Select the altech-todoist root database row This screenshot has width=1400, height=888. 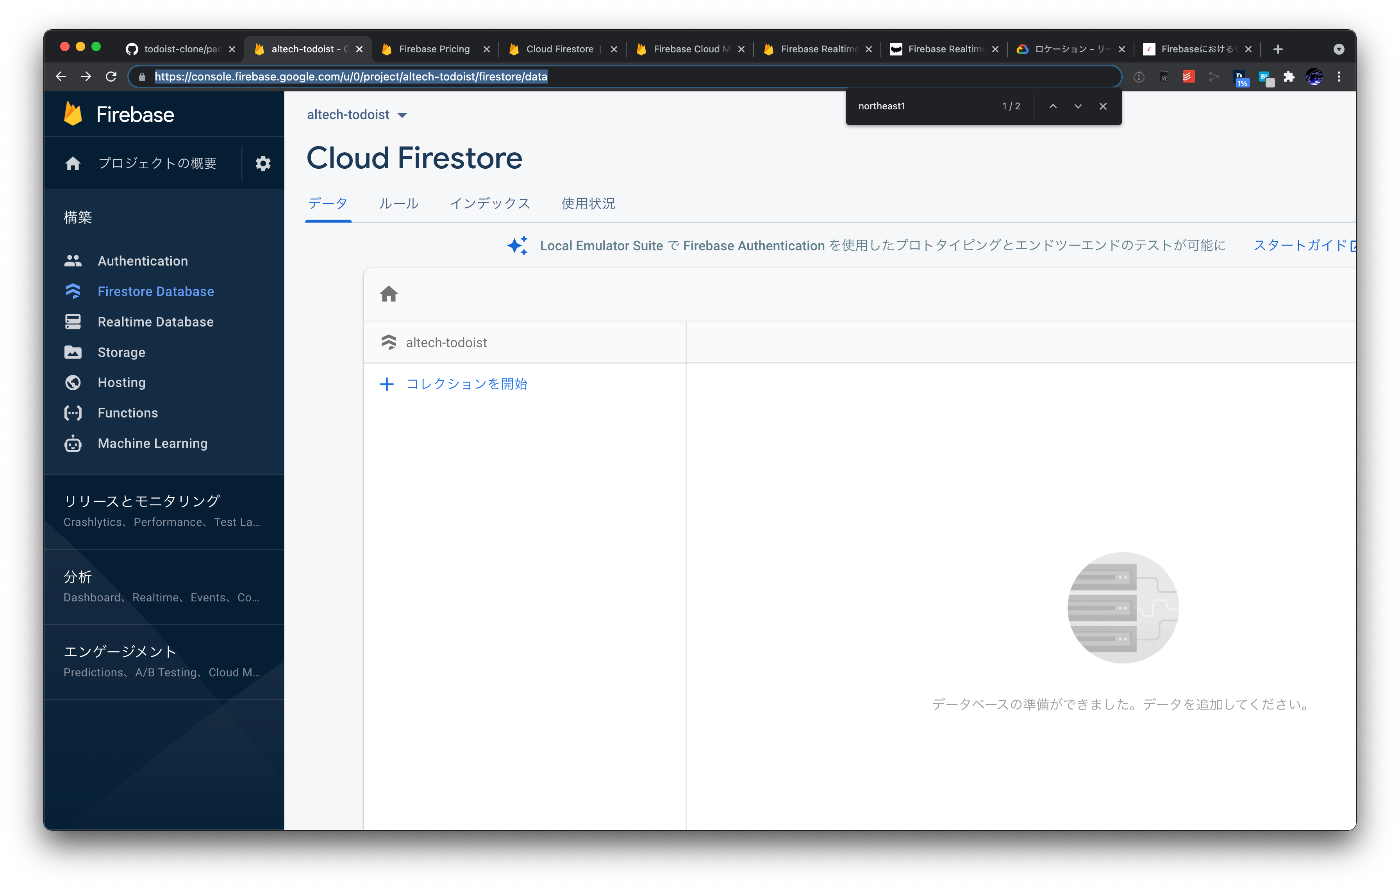tap(525, 342)
